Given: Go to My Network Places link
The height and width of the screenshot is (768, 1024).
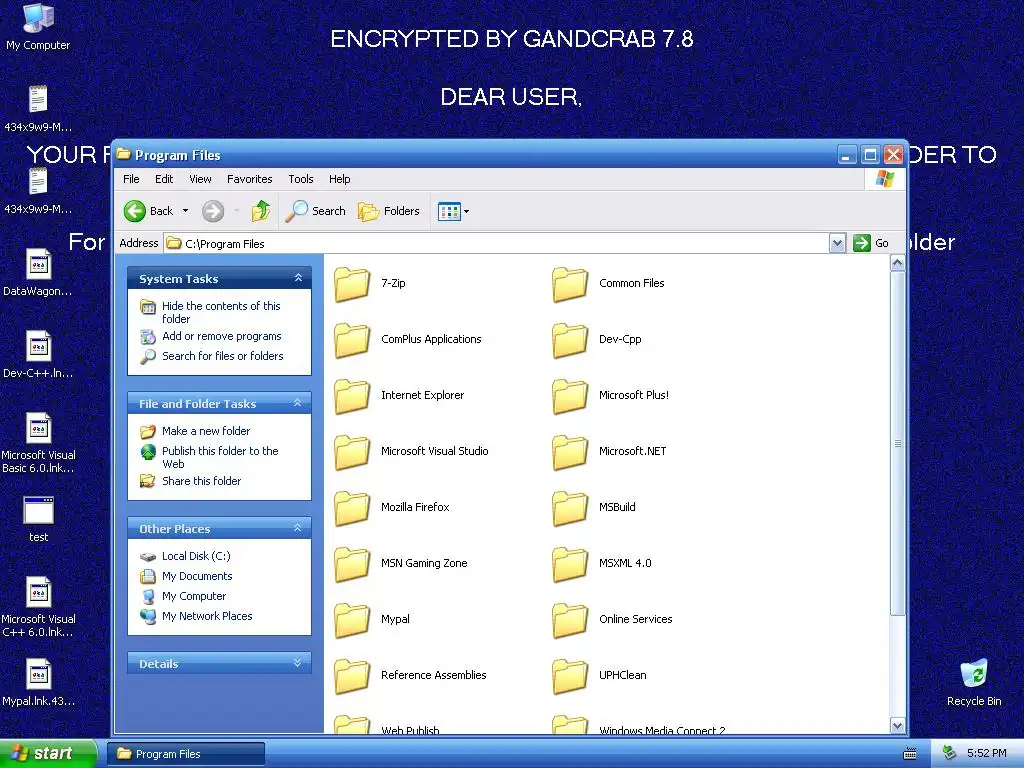Looking at the screenshot, I should [x=207, y=616].
